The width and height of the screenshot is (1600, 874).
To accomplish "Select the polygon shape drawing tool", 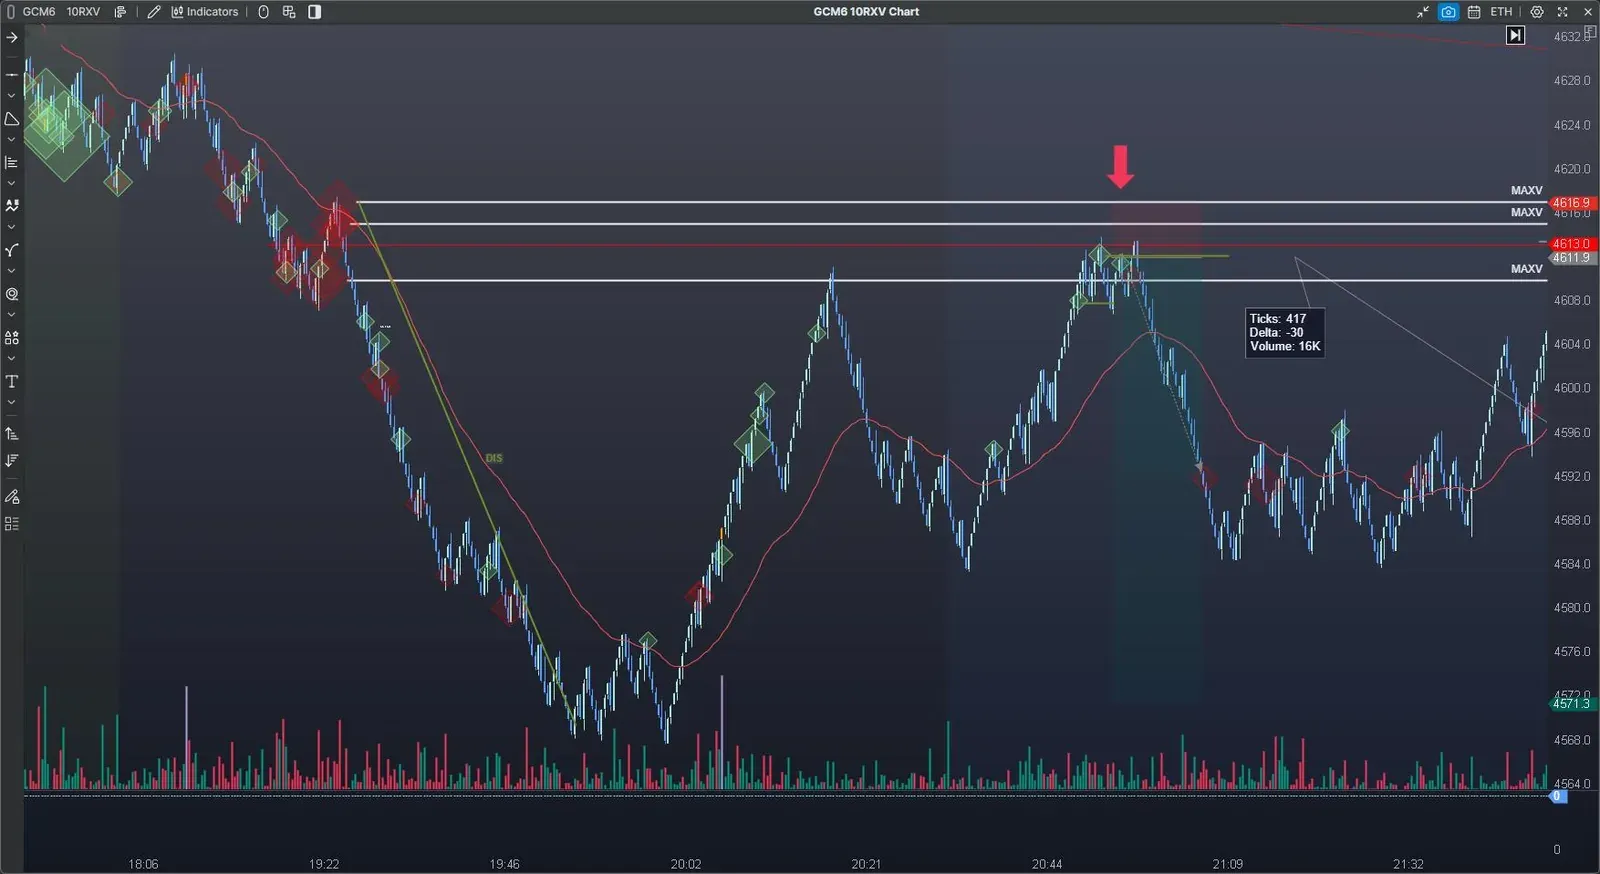I will point(12,119).
